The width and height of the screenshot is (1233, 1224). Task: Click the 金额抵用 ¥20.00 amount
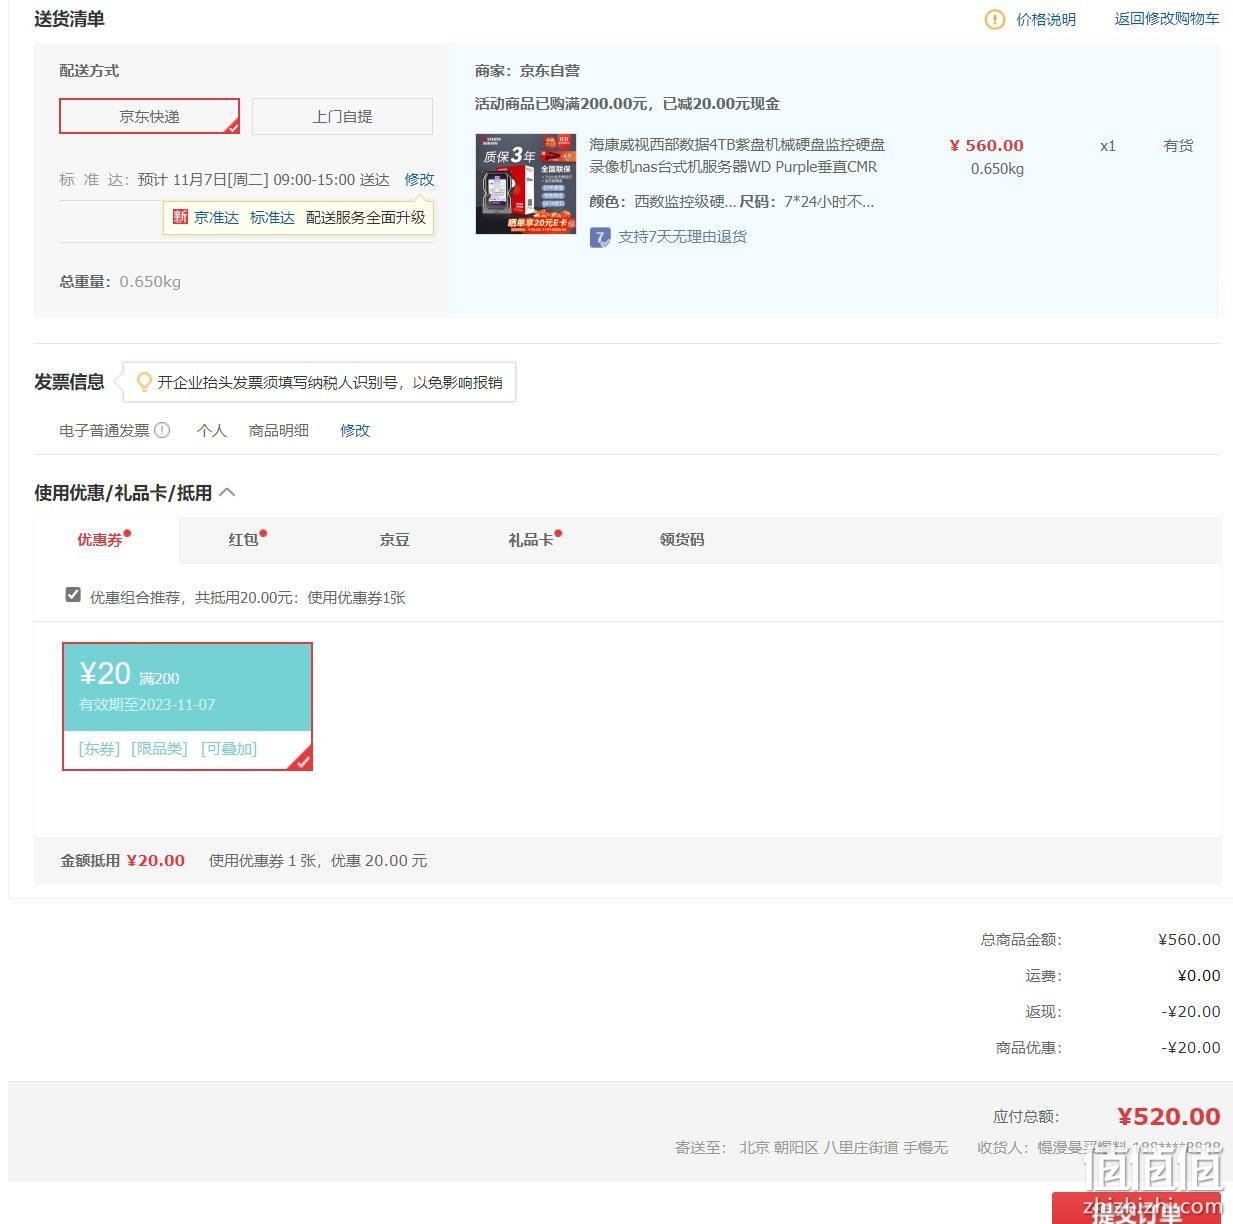point(155,861)
